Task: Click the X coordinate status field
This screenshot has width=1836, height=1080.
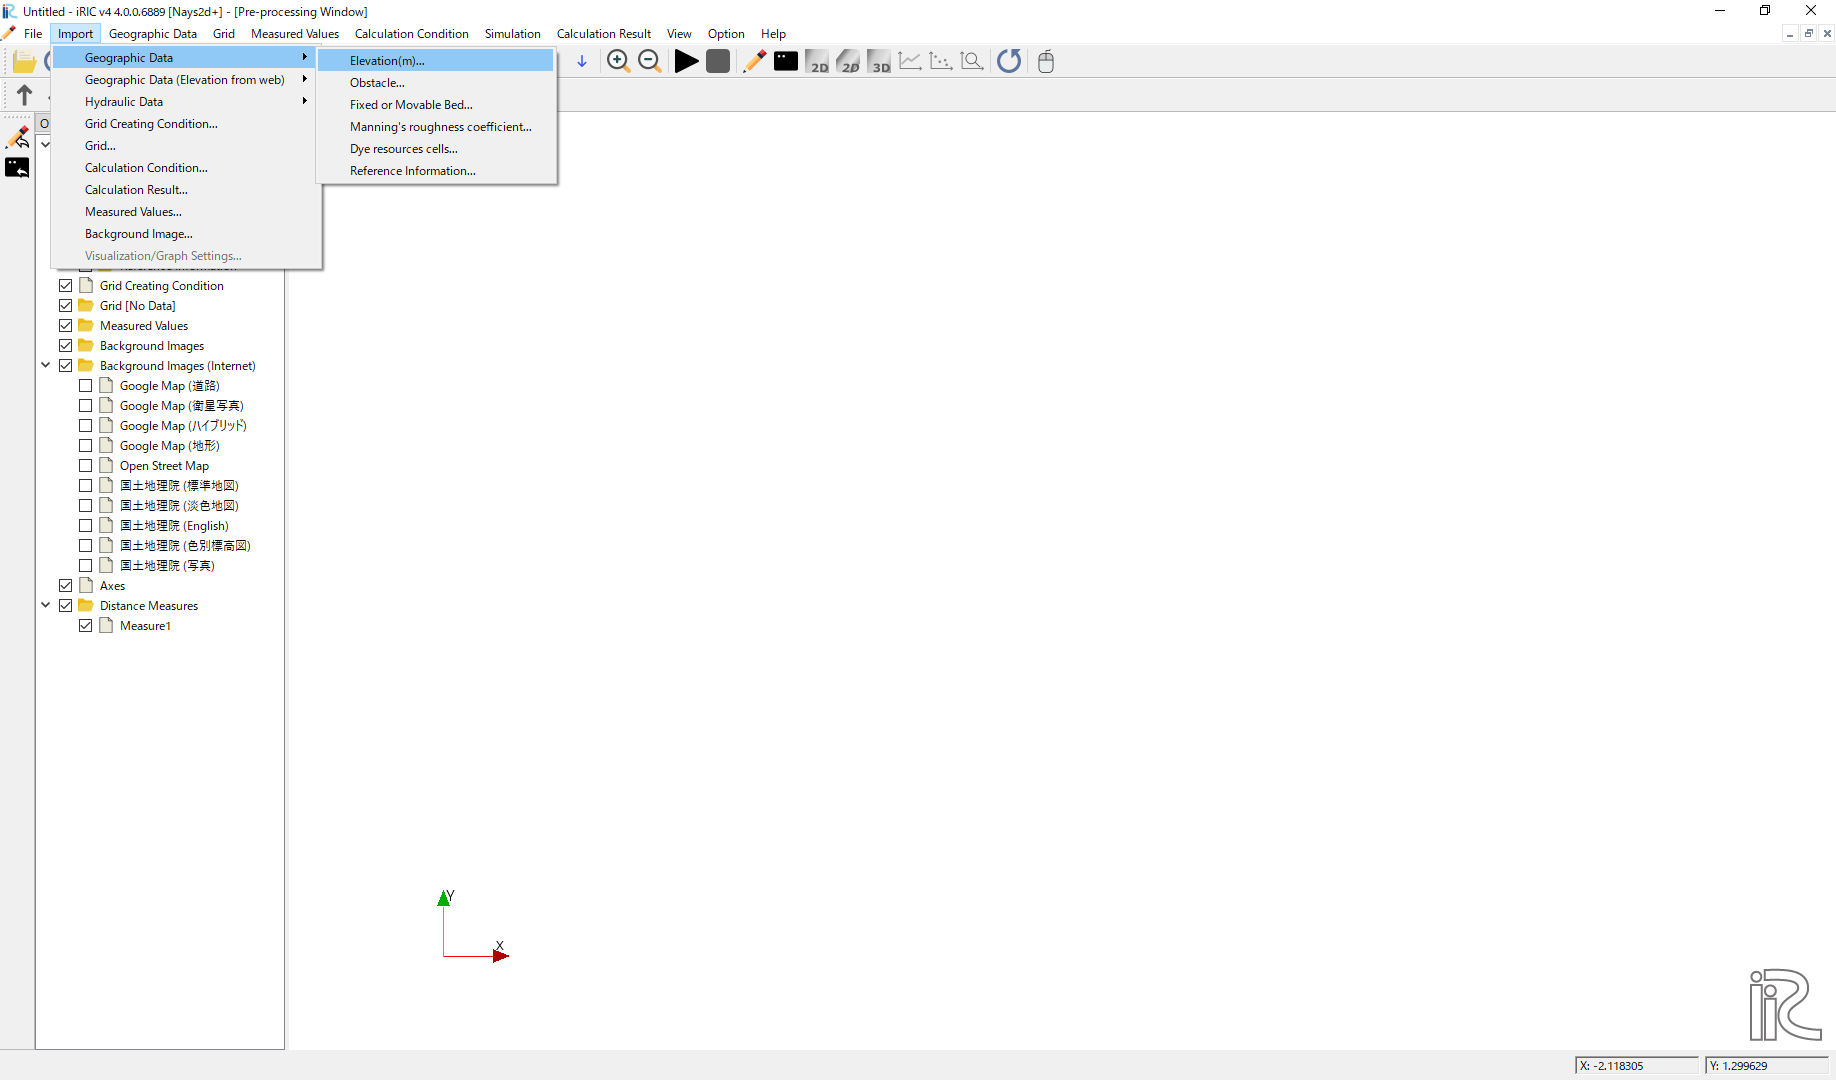Action: click(x=1636, y=1065)
